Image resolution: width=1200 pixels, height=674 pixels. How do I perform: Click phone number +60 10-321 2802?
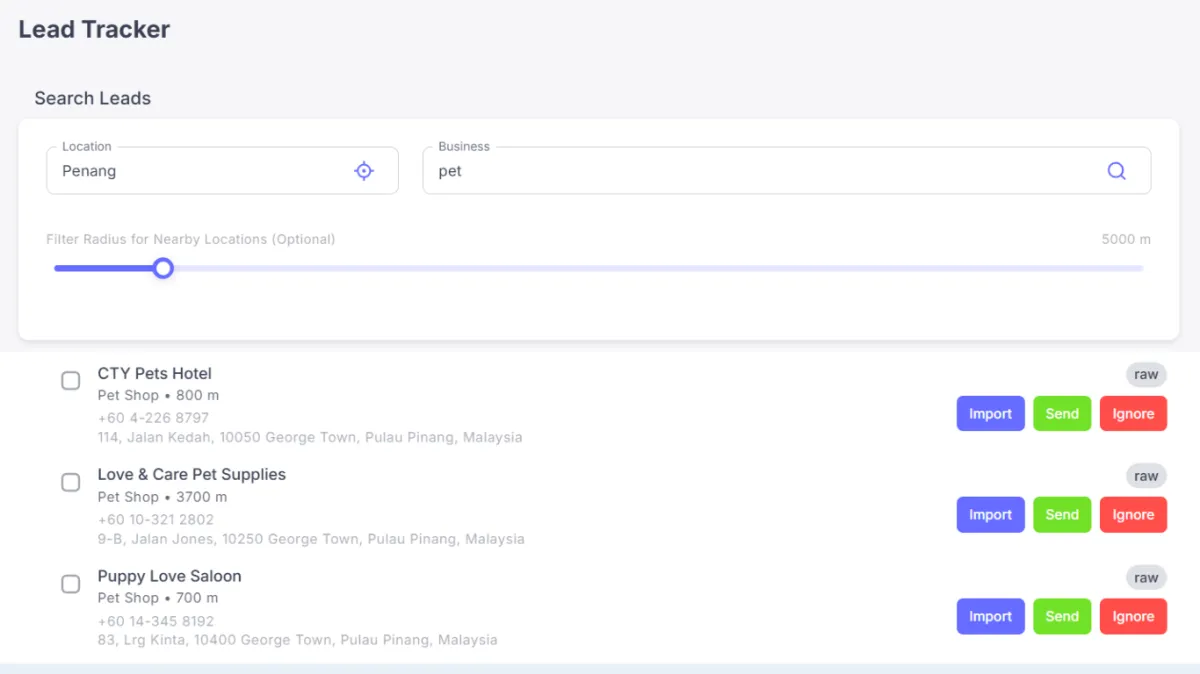pos(155,520)
